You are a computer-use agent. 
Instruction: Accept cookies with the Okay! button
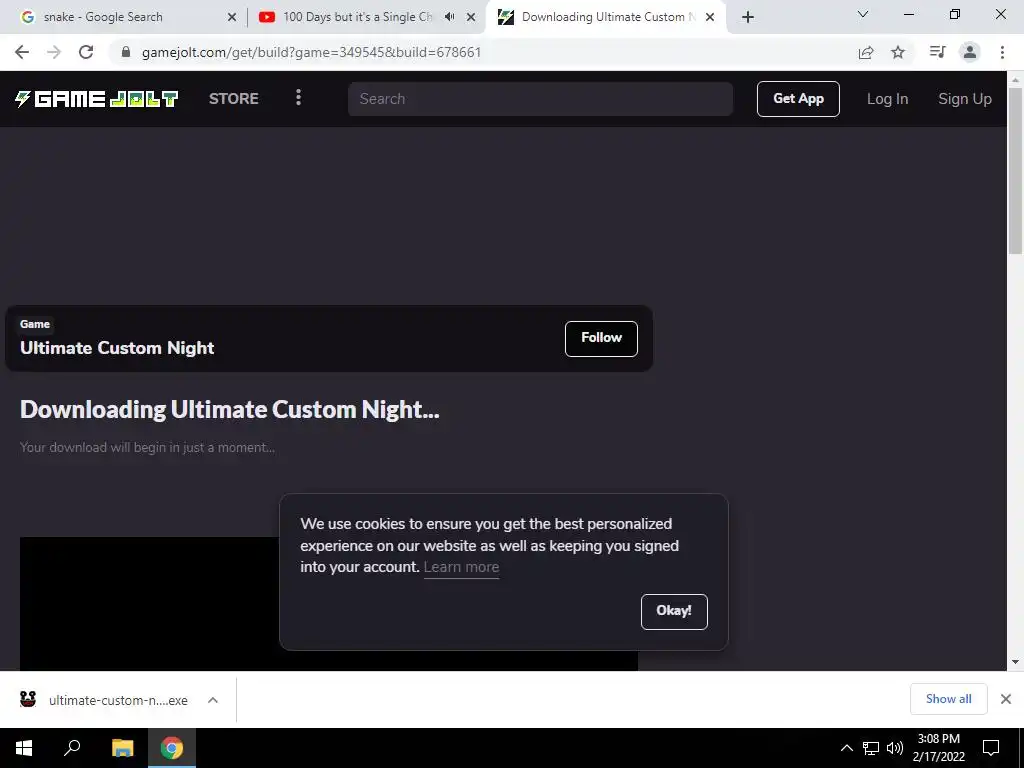click(x=674, y=611)
